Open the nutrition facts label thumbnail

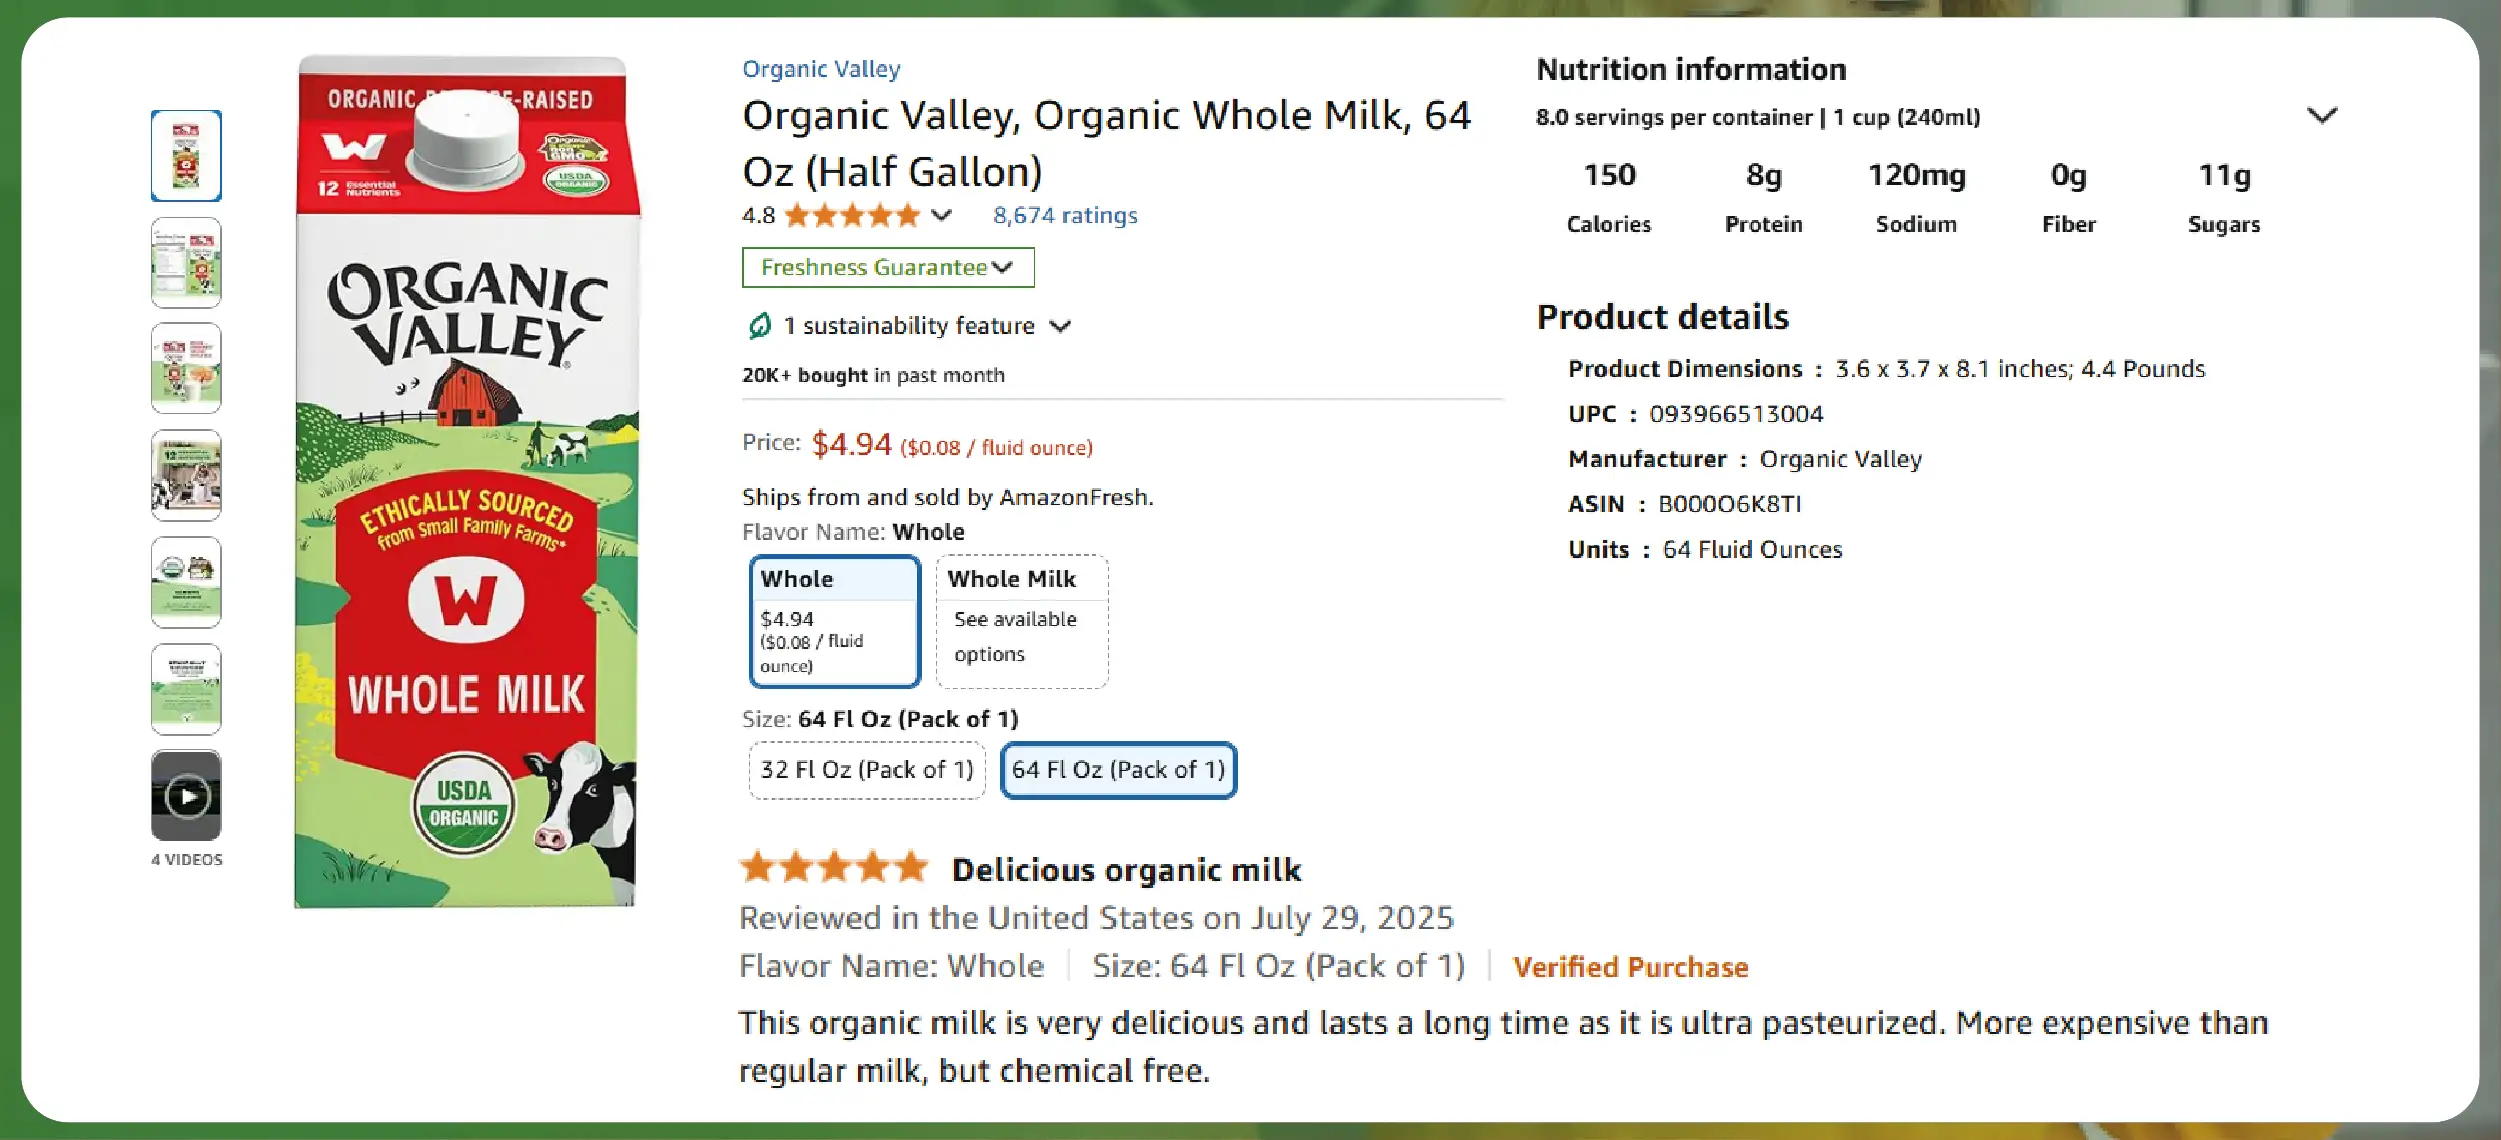point(186,263)
